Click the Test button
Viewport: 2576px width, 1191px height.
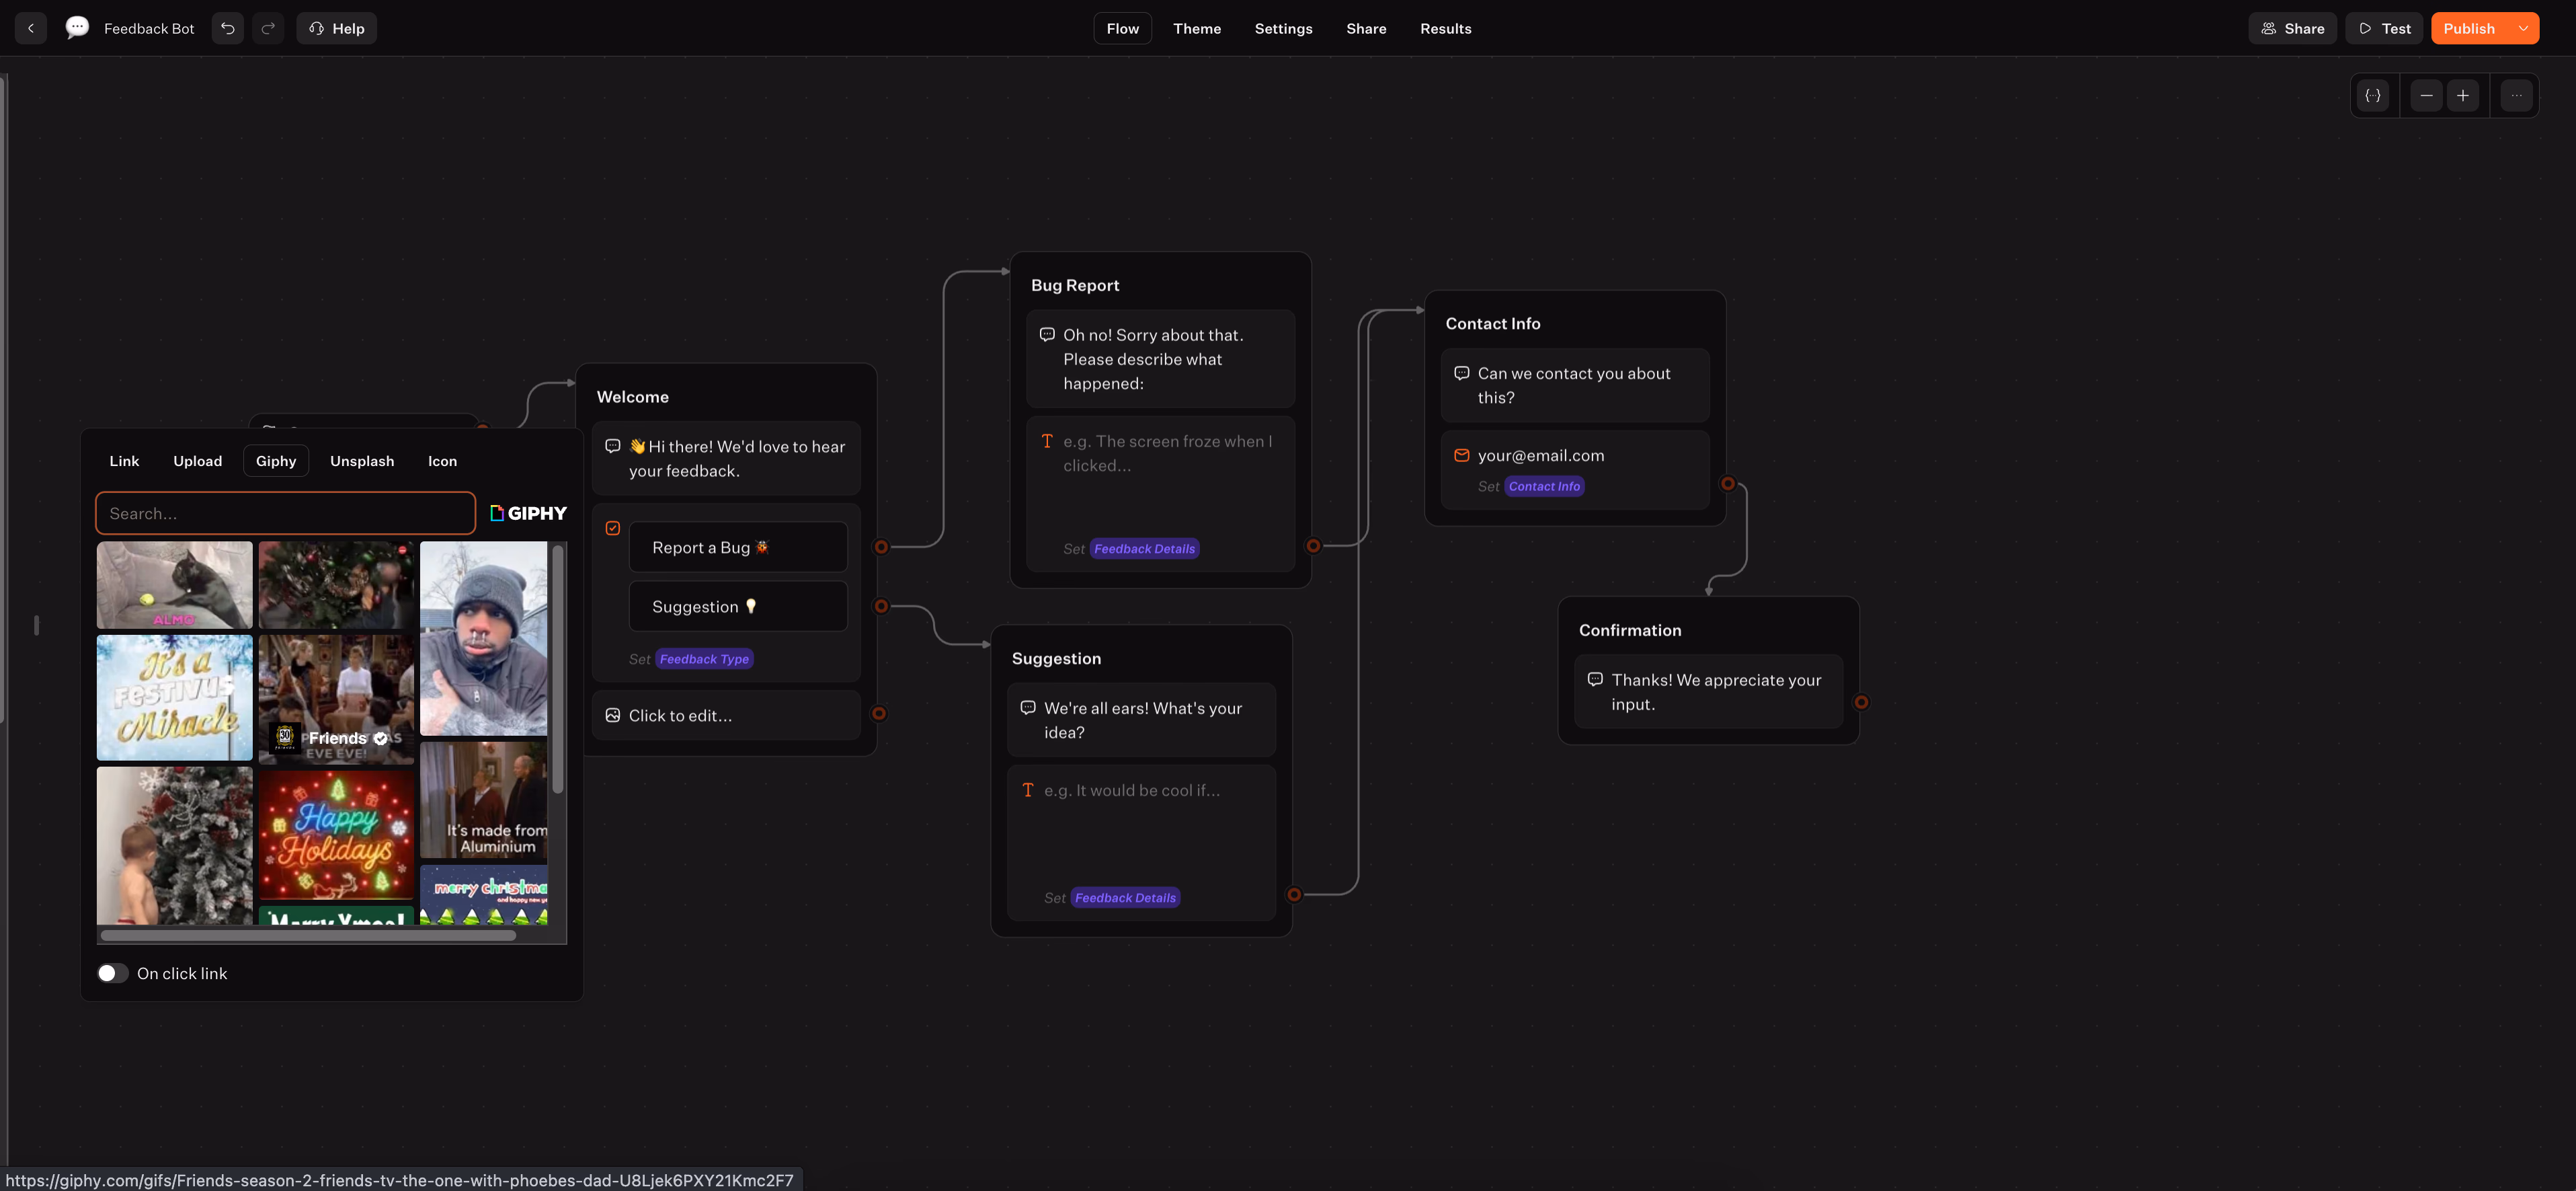click(2384, 28)
